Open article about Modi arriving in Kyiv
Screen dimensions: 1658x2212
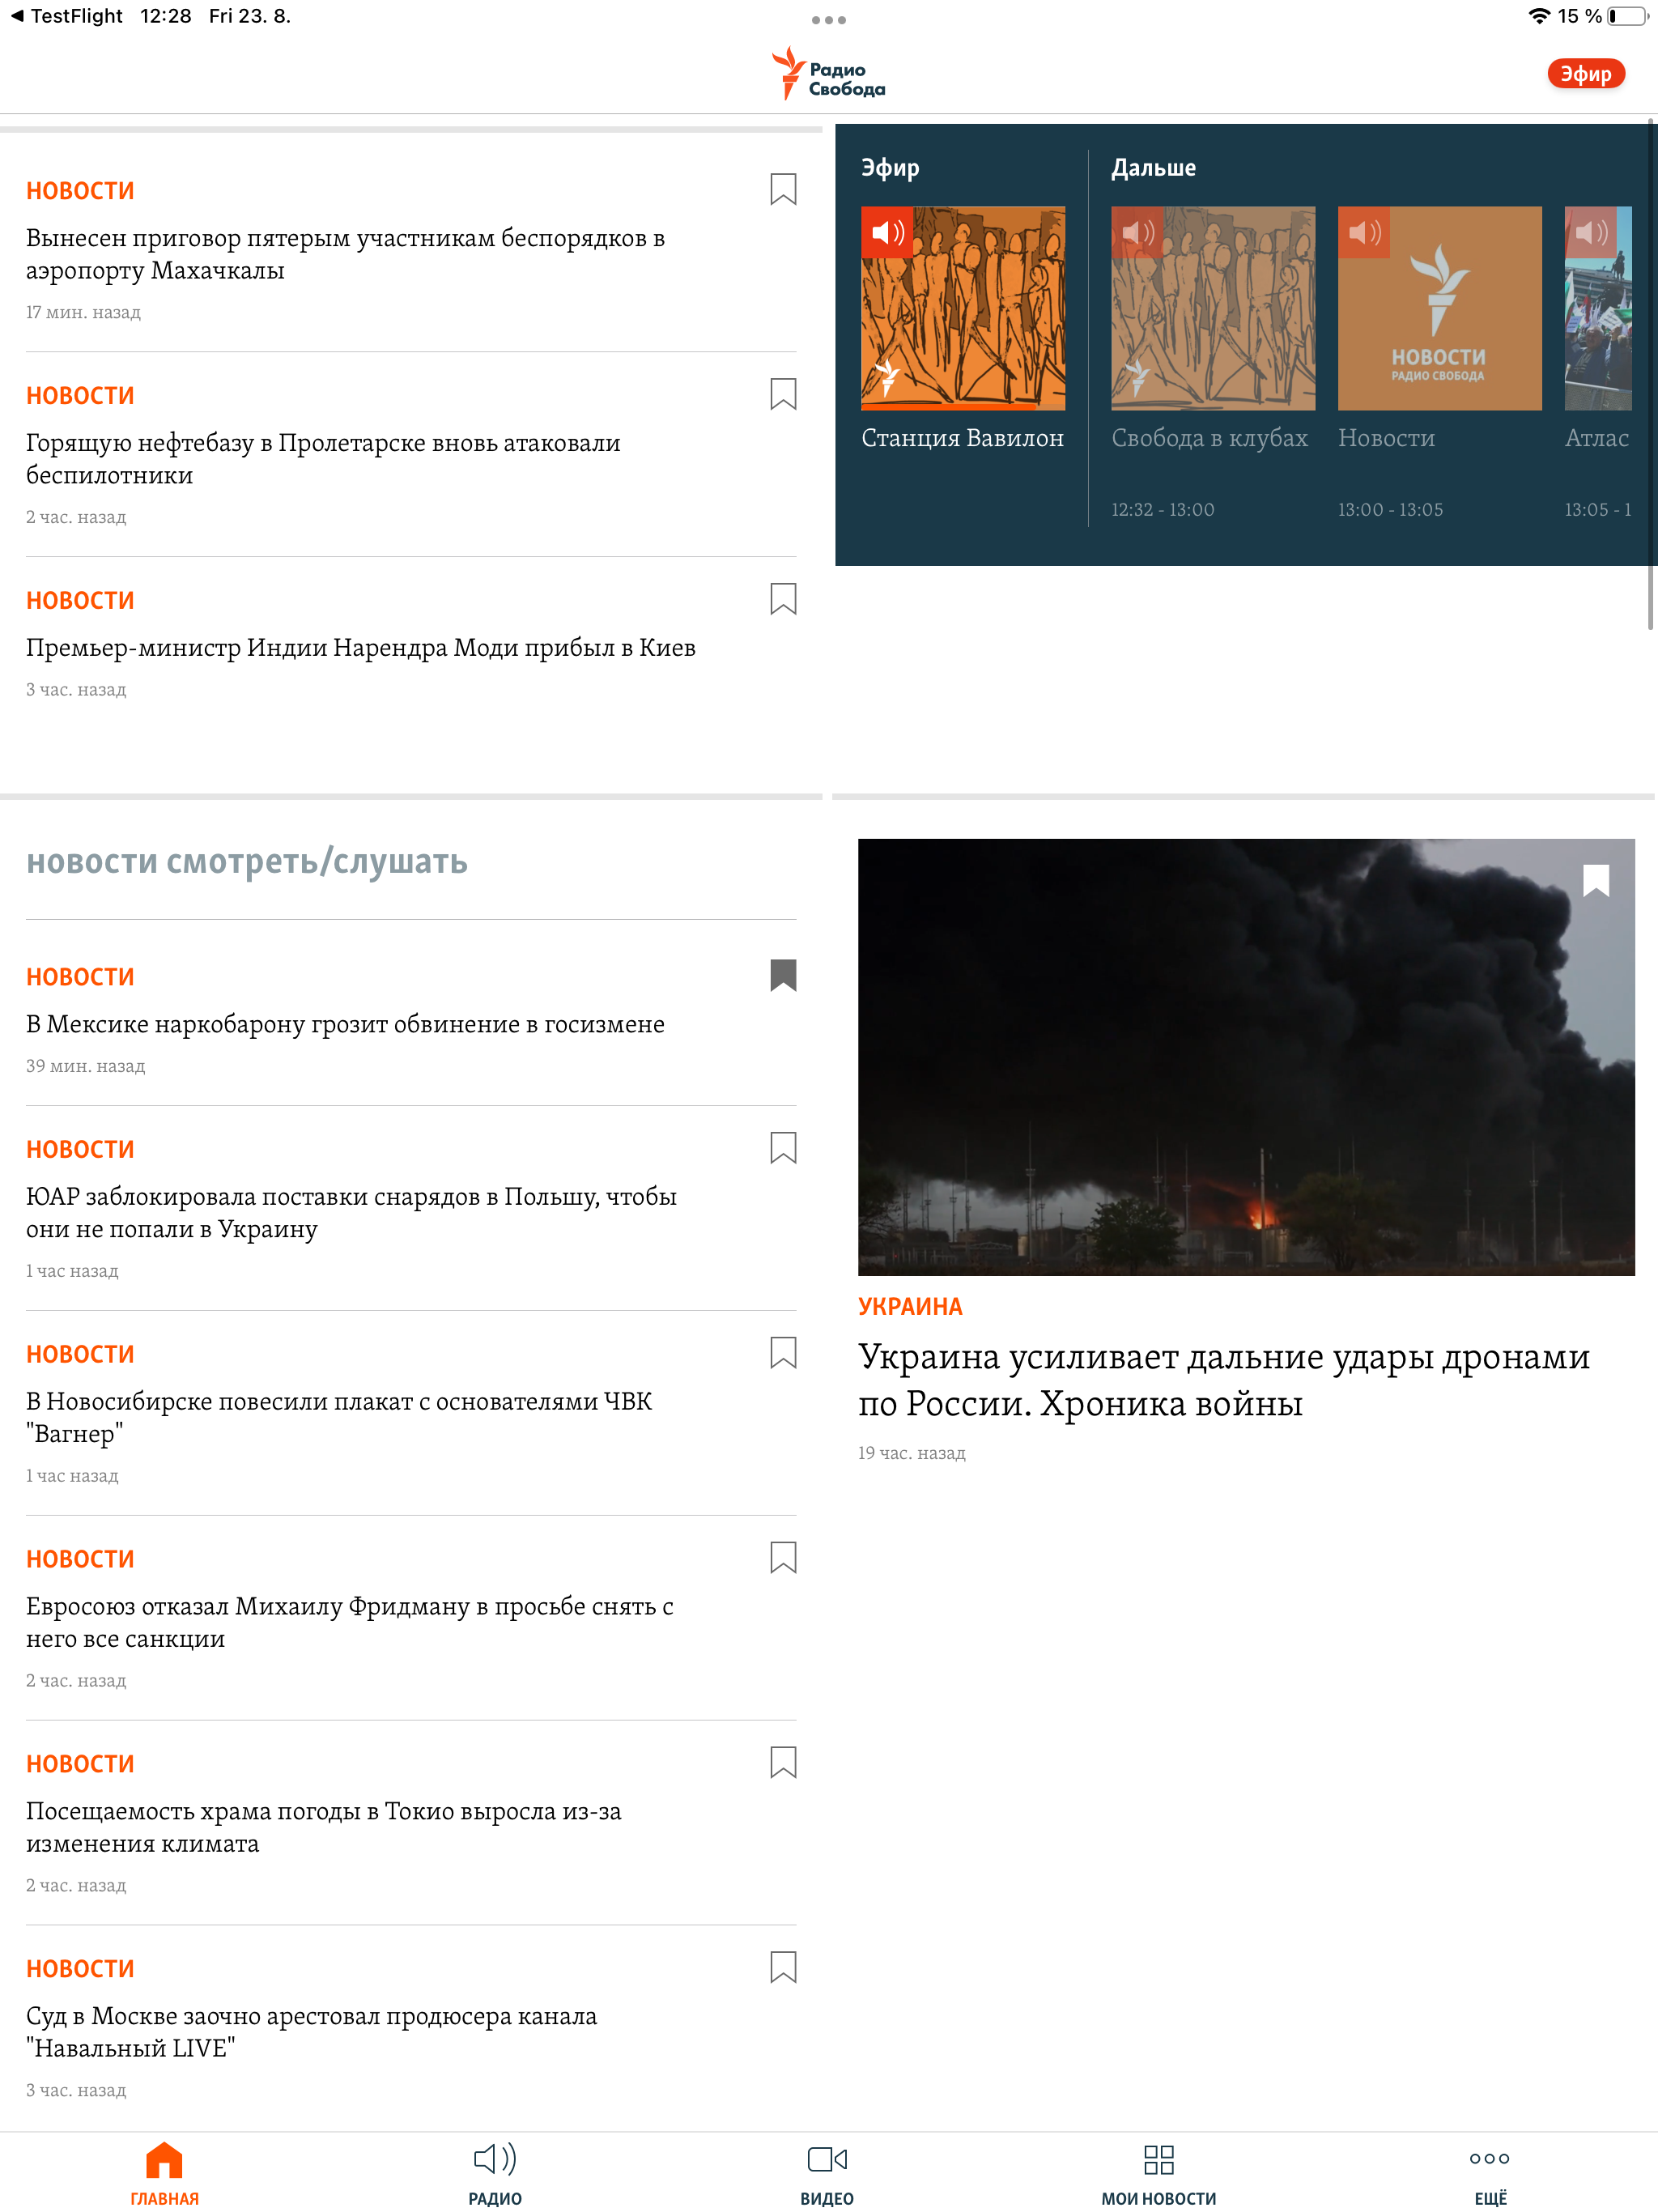pyautogui.click(x=361, y=648)
